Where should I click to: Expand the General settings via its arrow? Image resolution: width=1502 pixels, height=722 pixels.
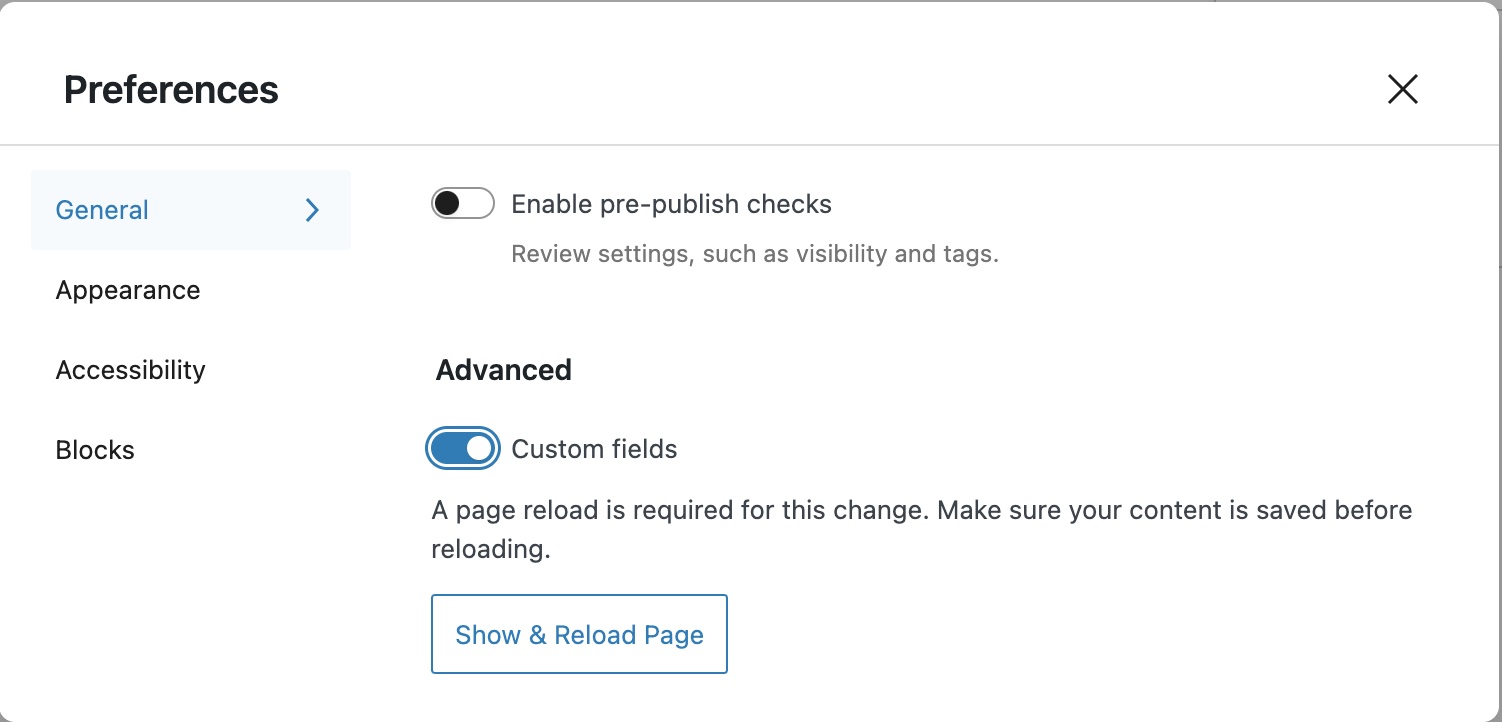click(x=312, y=210)
